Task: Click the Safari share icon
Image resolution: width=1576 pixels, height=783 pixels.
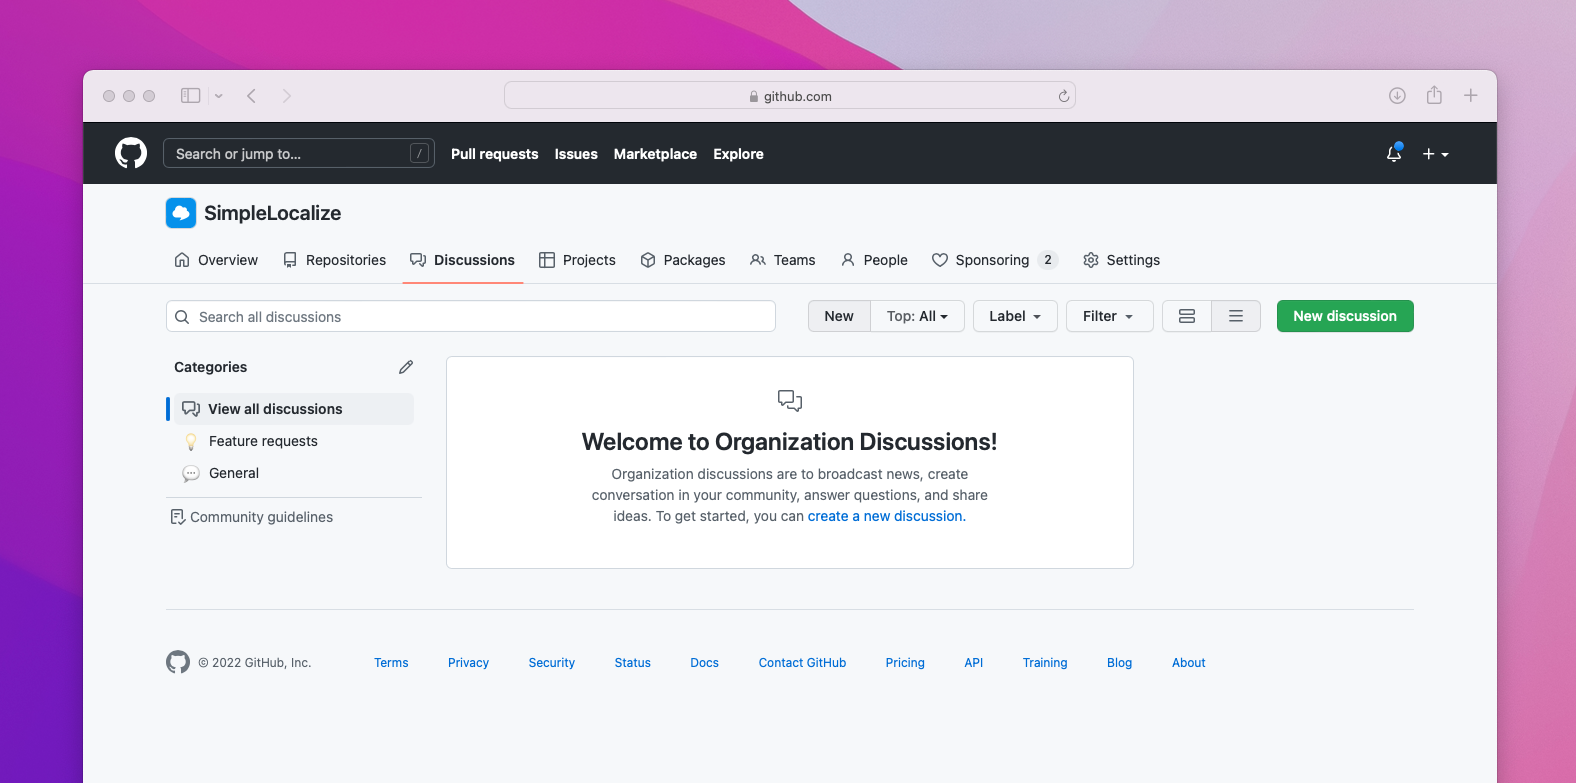Action: point(1434,95)
